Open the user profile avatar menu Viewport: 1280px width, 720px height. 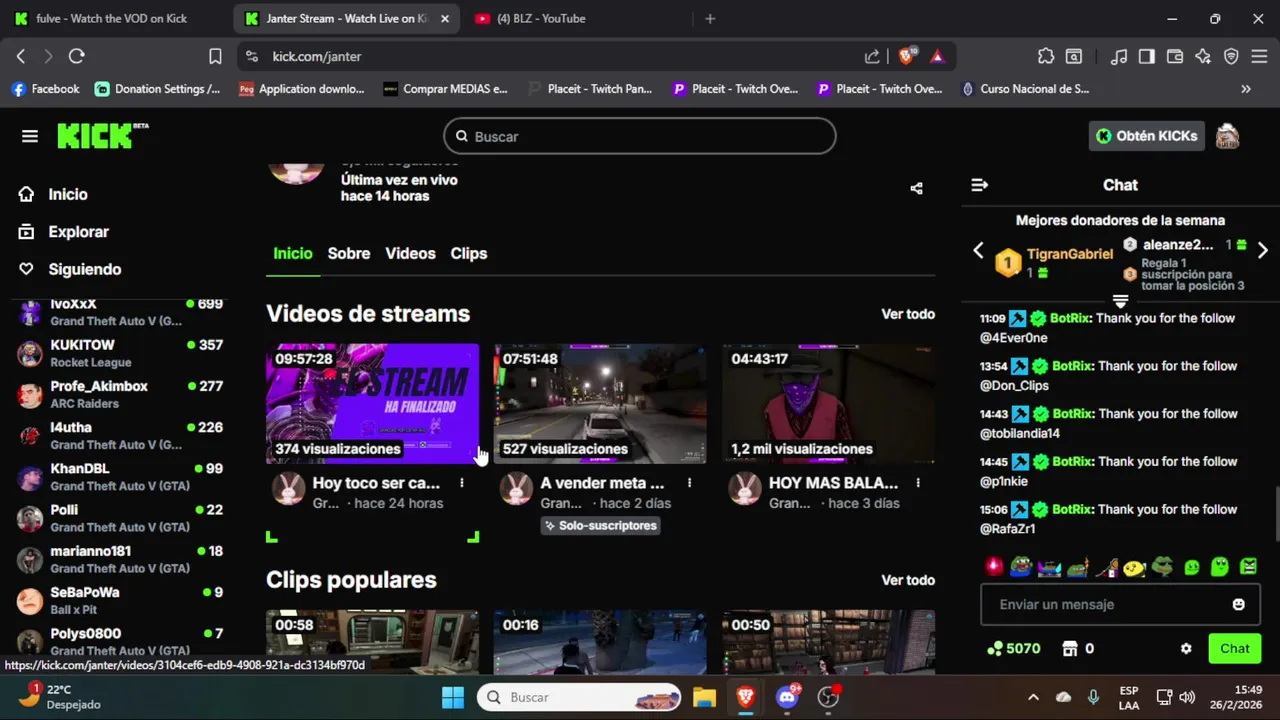point(1227,136)
